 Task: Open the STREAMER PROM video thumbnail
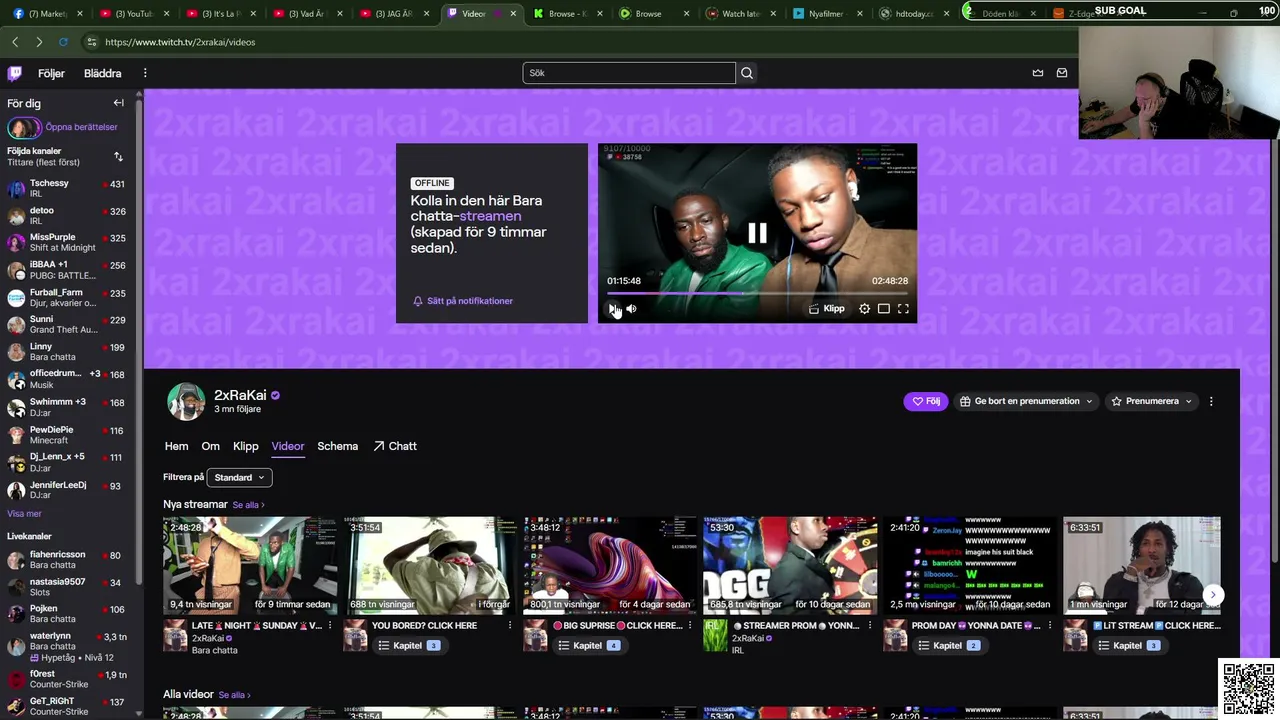[x=790, y=565]
